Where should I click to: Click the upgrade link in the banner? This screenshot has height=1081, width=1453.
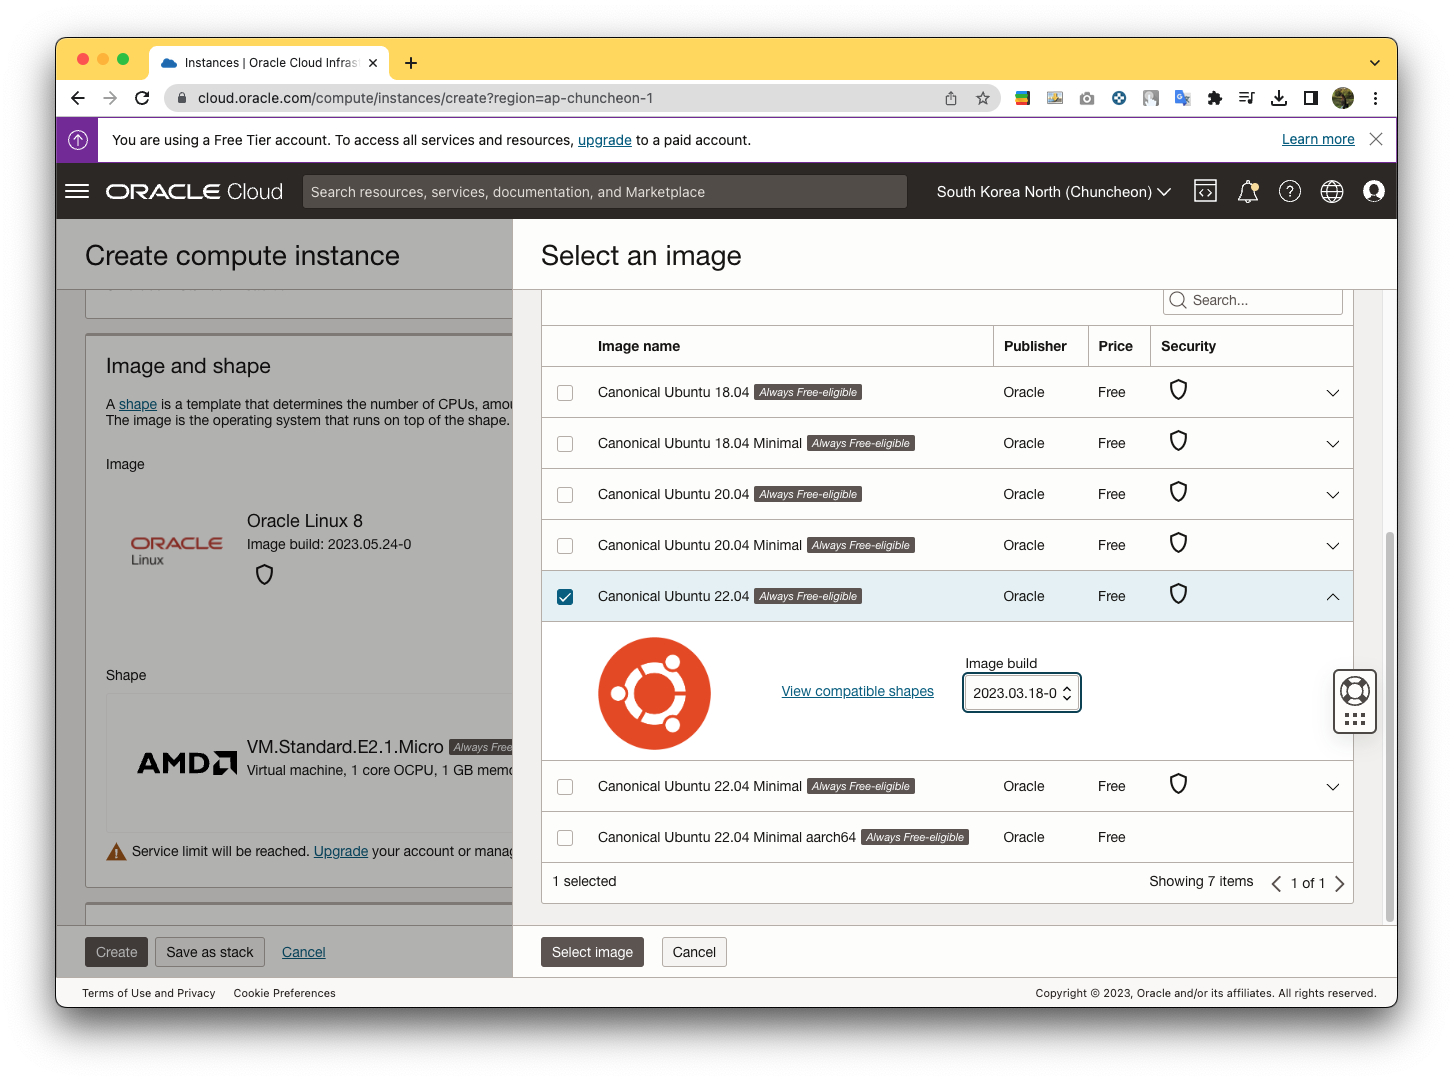(605, 140)
